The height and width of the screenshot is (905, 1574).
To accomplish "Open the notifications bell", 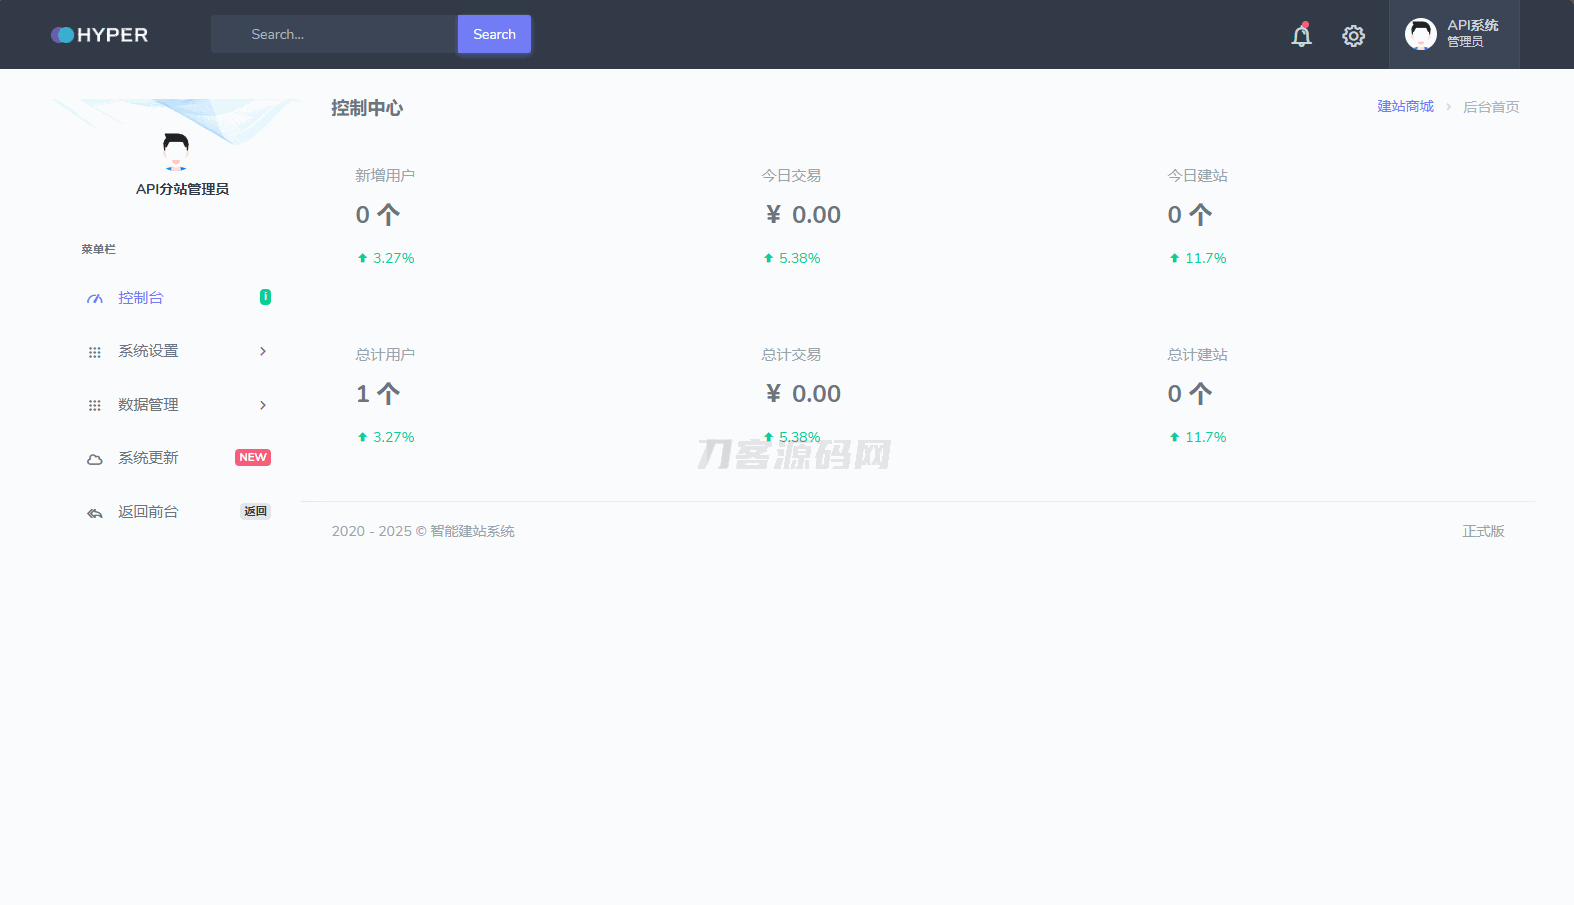I will point(1301,36).
